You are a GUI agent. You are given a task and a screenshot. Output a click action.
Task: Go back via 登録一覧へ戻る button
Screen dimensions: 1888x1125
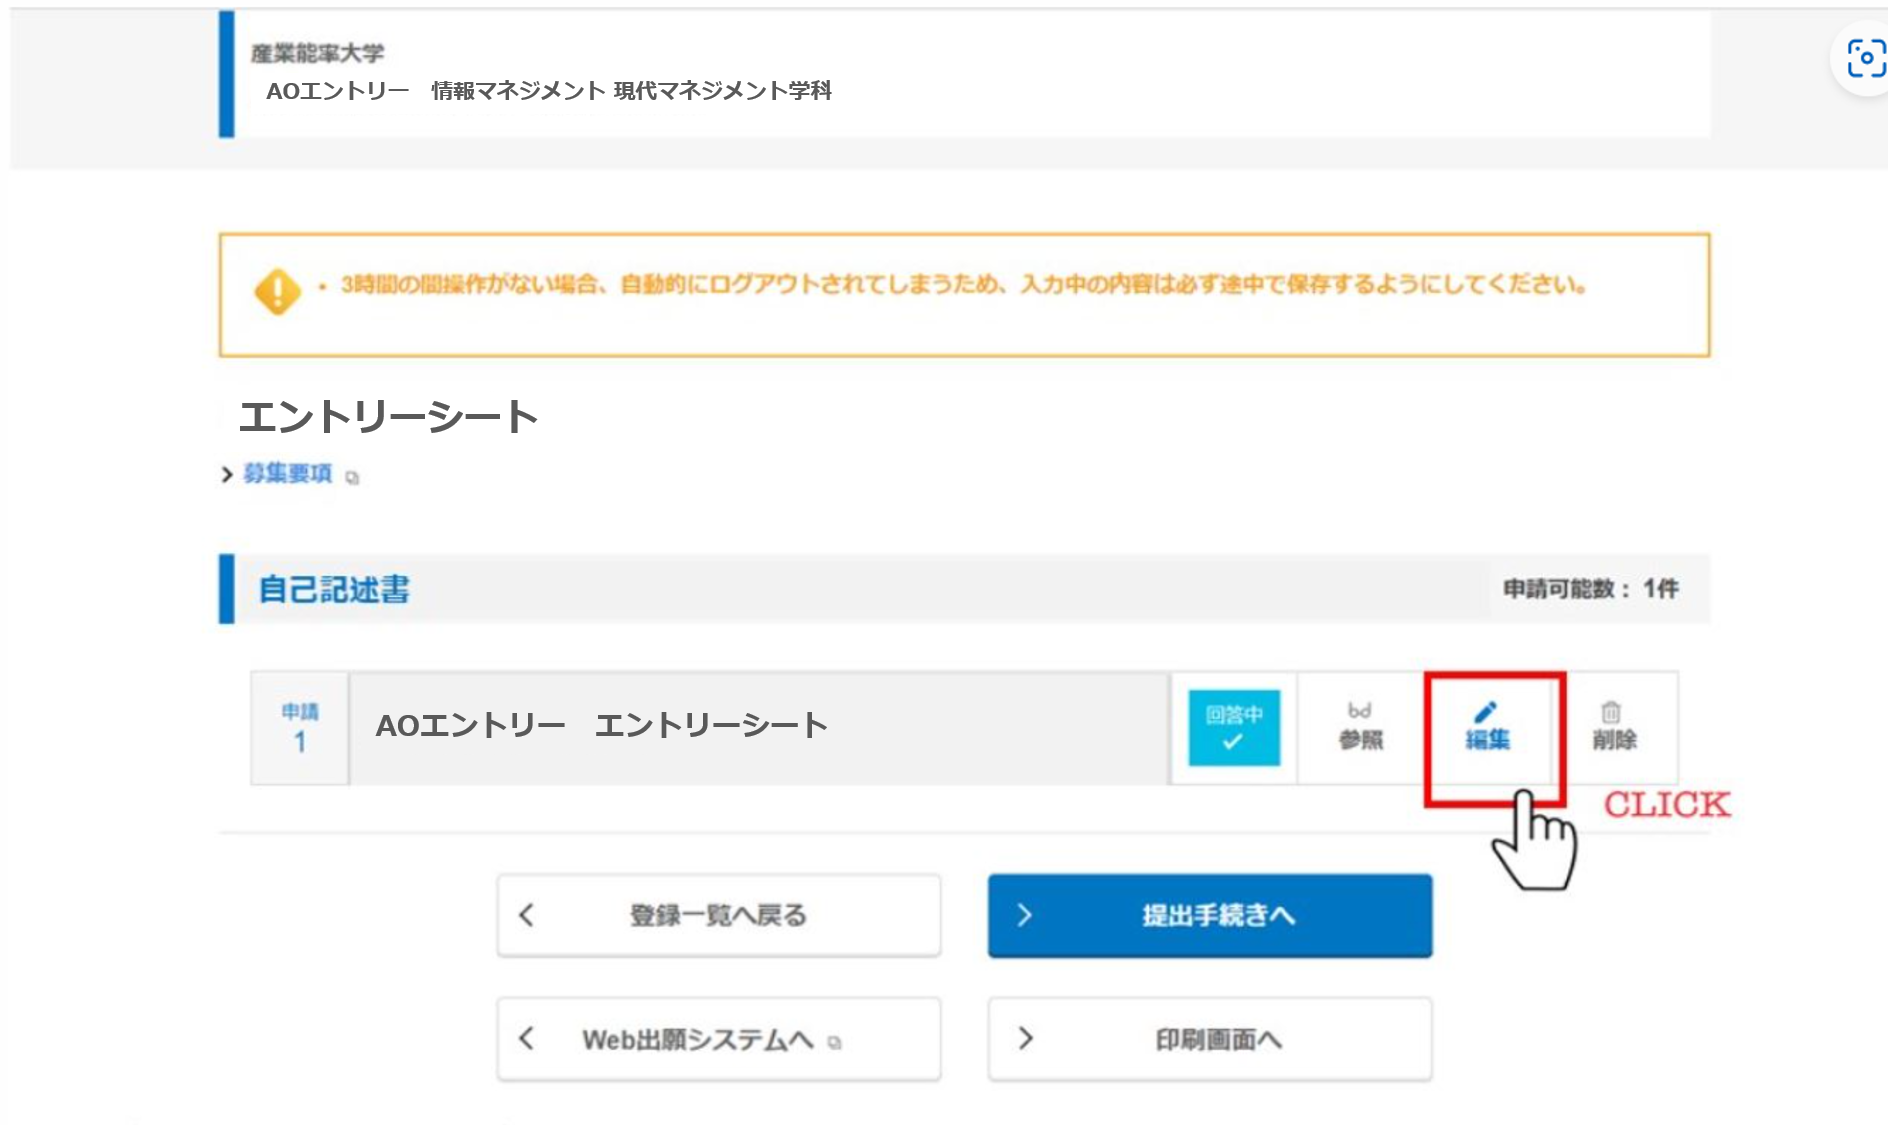coord(718,915)
